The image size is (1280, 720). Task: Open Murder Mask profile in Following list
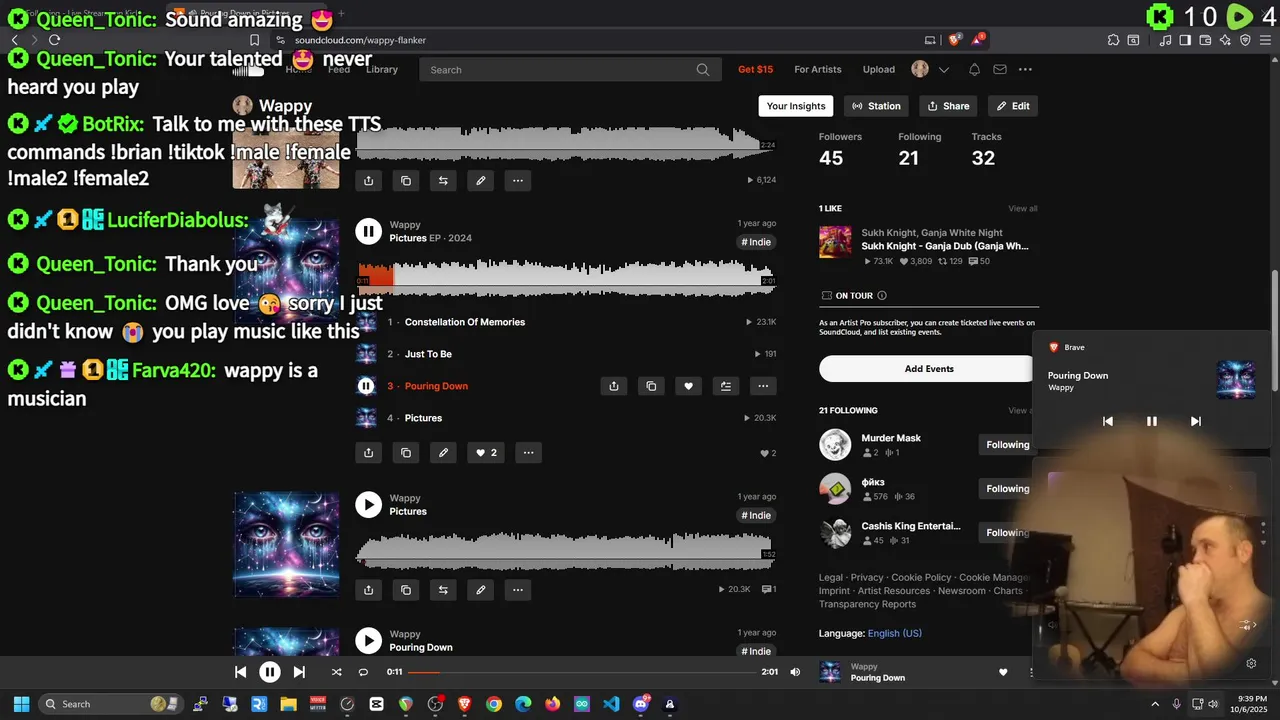point(891,438)
